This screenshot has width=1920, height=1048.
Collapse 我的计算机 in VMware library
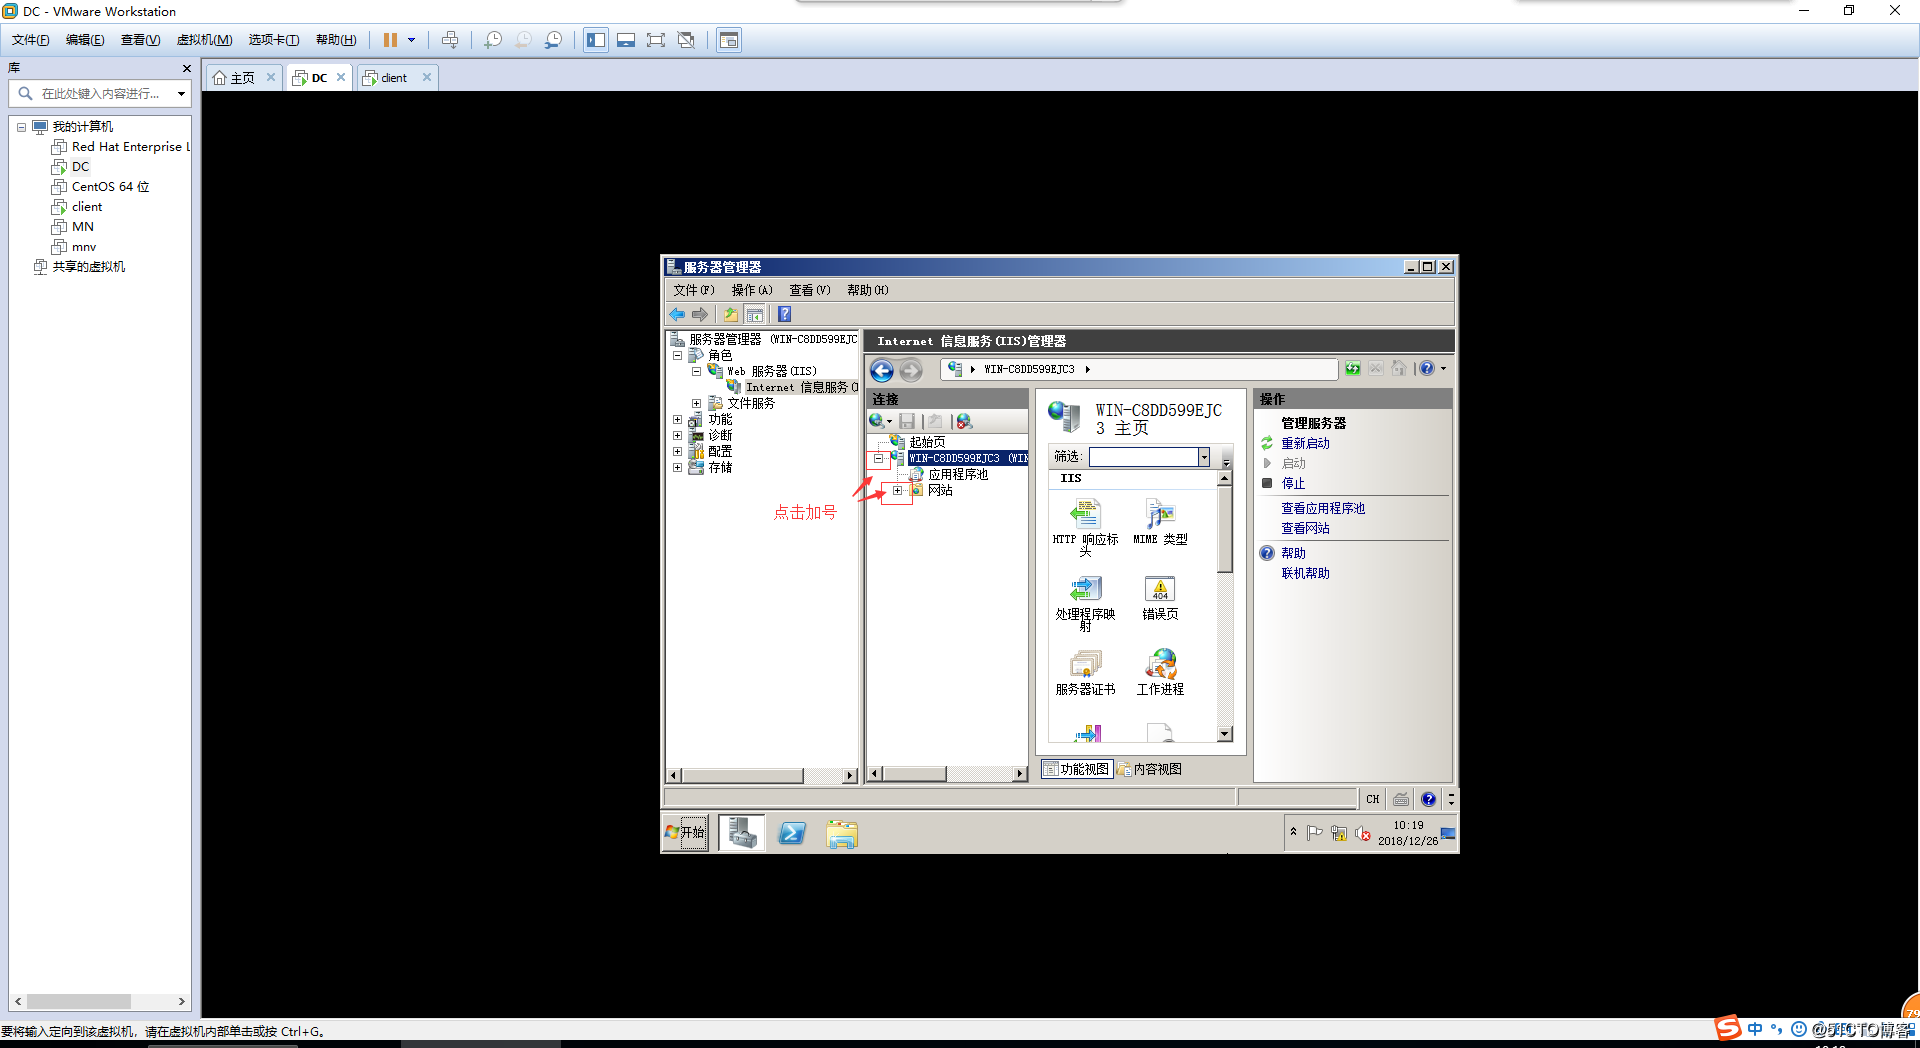pyautogui.click(x=21, y=127)
